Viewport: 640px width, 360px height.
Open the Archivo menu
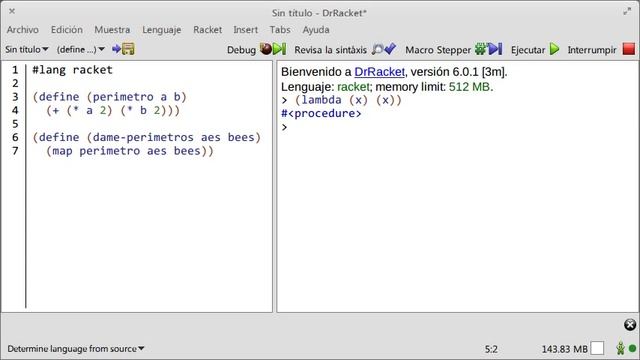(x=22, y=30)
